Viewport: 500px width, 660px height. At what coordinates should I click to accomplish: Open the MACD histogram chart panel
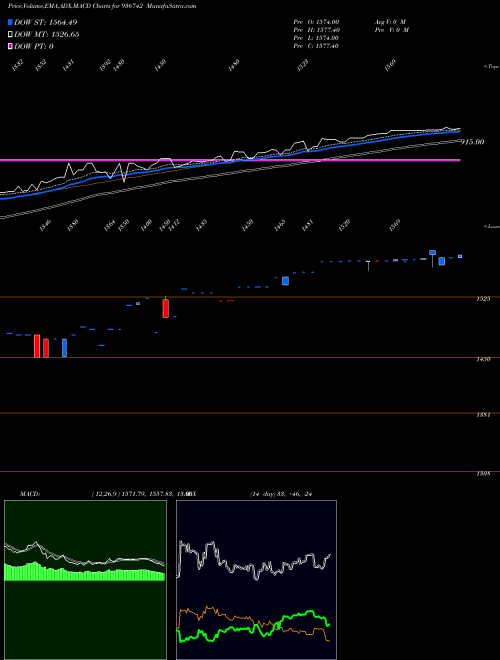[x=85, y=580]
